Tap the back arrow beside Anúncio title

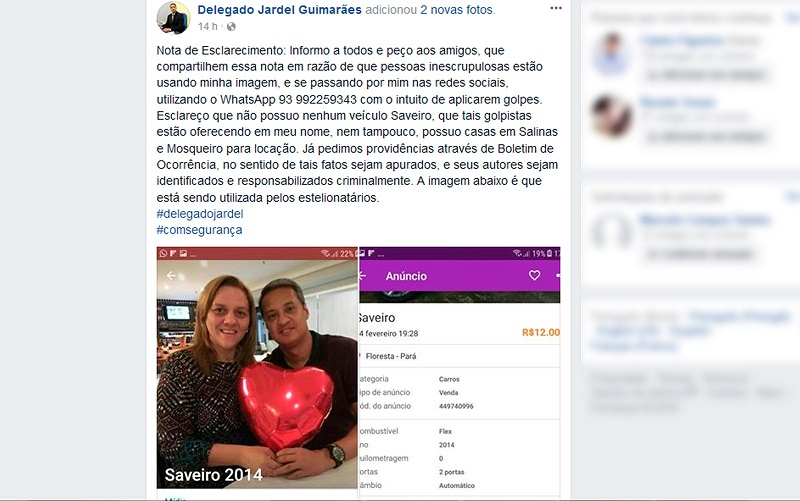pos(363,276)
